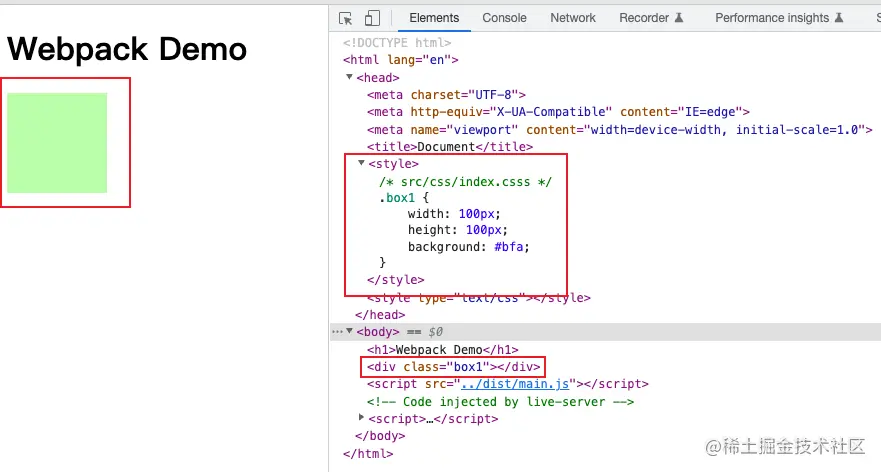Open the Network tab

tap(573, 18)
